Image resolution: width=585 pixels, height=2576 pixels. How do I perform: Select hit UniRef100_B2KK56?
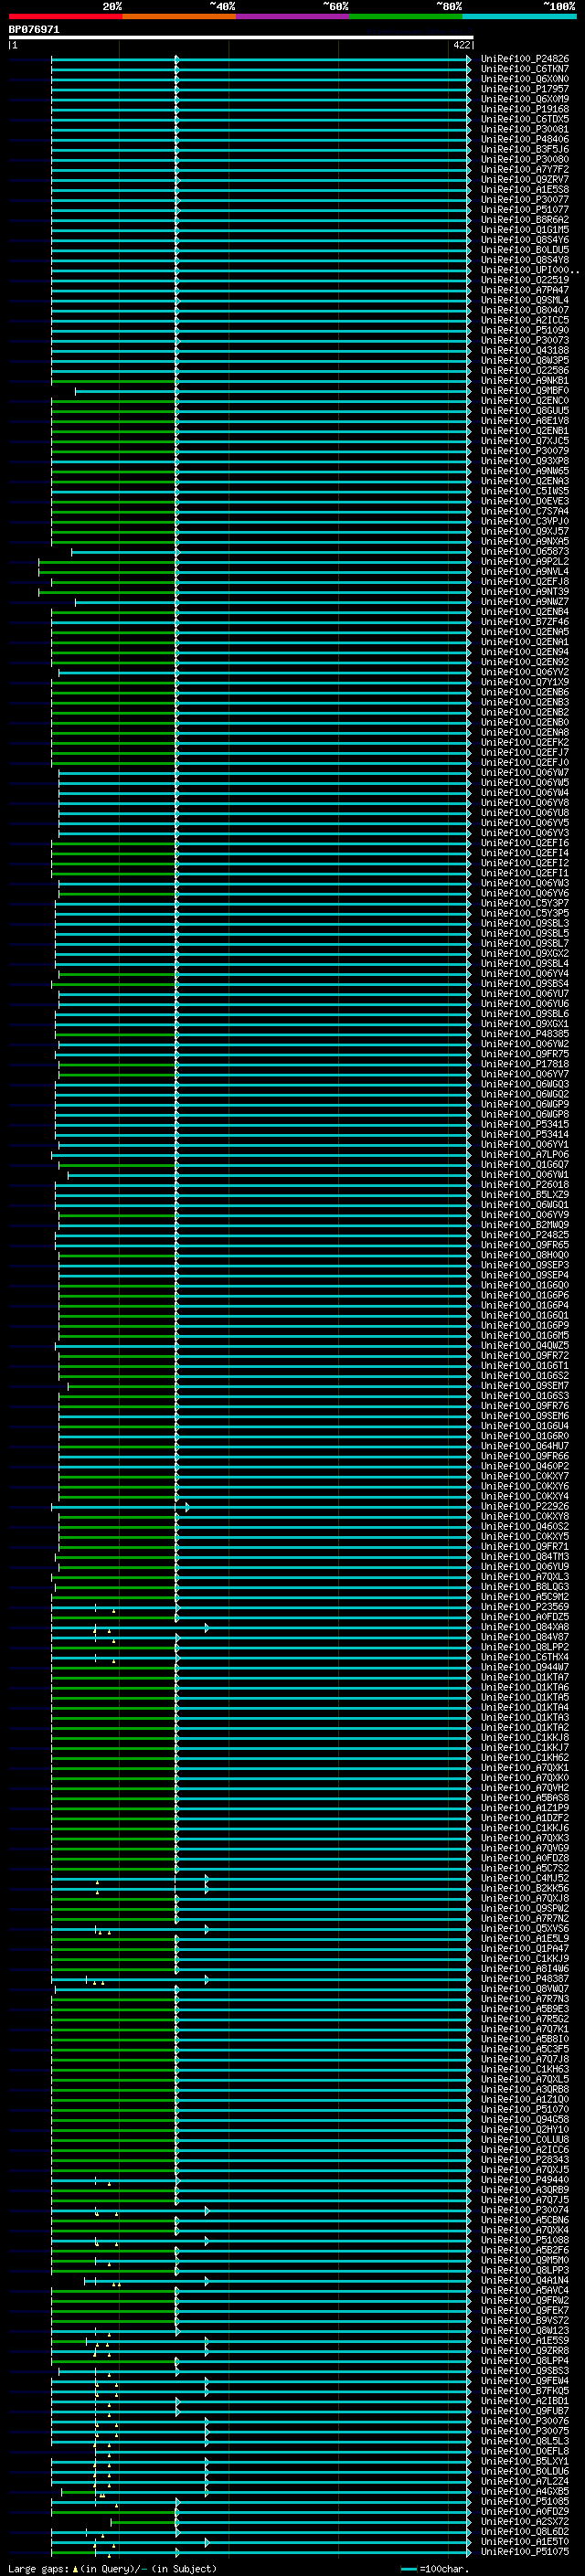(524, 1888)
